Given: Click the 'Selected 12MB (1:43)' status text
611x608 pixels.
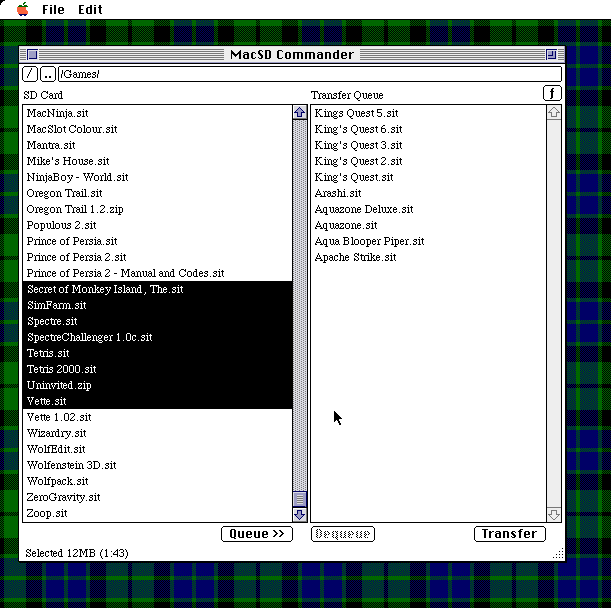Looking at the screenshot, I should pos(77,553).
